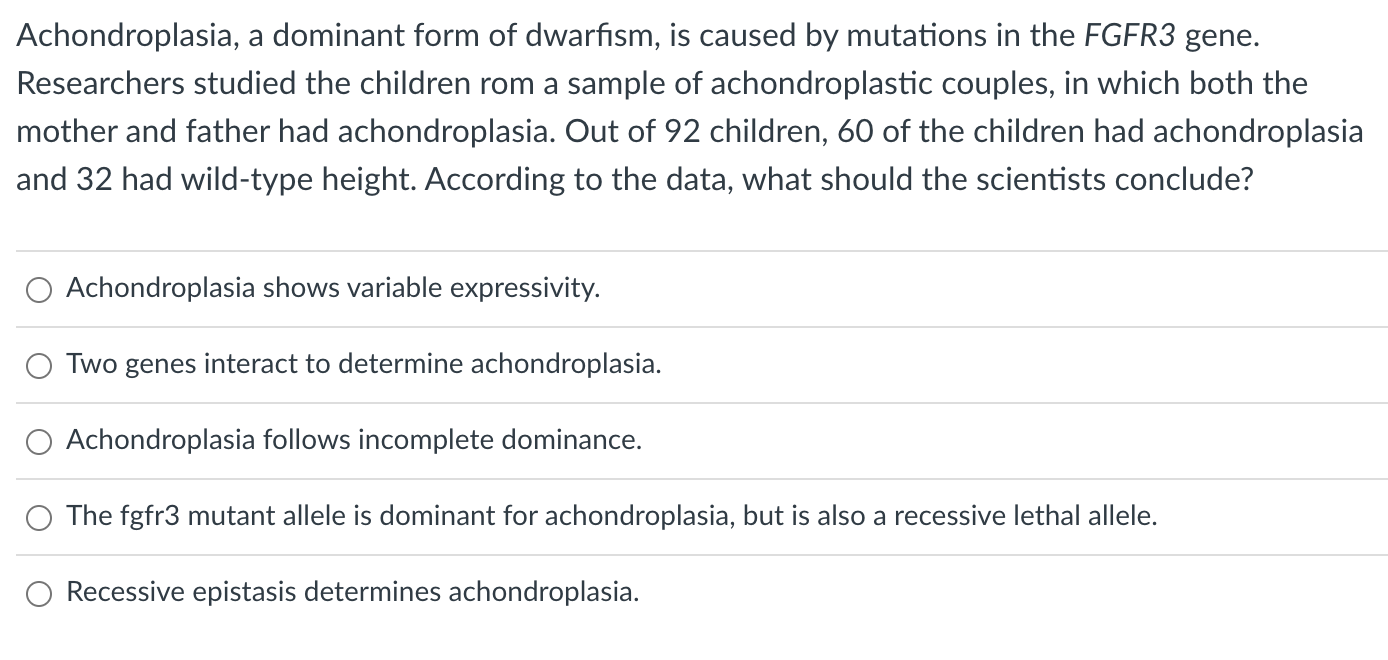Click the 'Two genes interact to determine achondroplasia.' text
Screen dimensions: 1388x660
click(363, 365)
